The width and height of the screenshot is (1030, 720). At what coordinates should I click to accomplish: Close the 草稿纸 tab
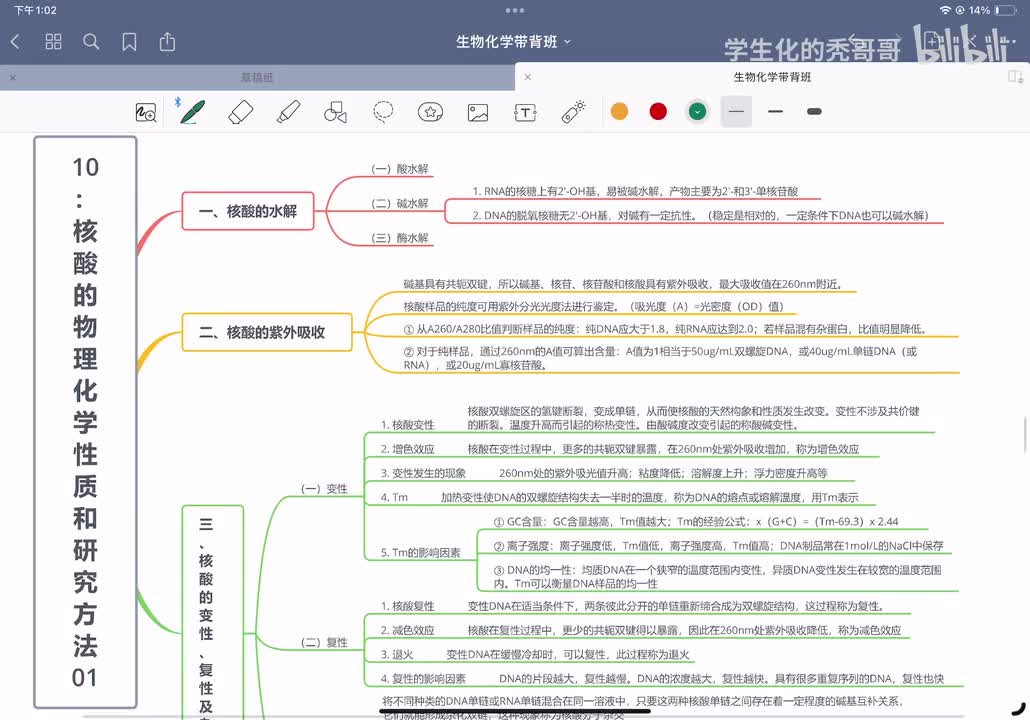coord(13,78)
